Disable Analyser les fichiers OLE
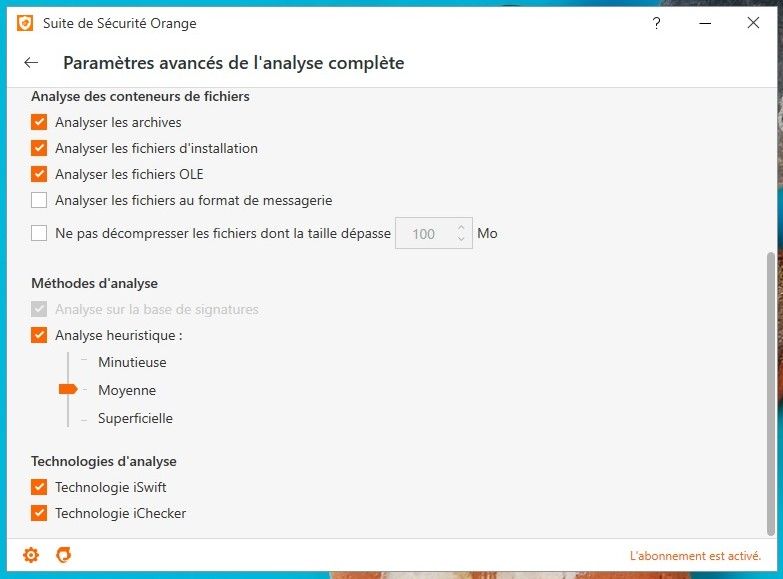This screenshot has height=579, width=783. [x=39, y=174]
